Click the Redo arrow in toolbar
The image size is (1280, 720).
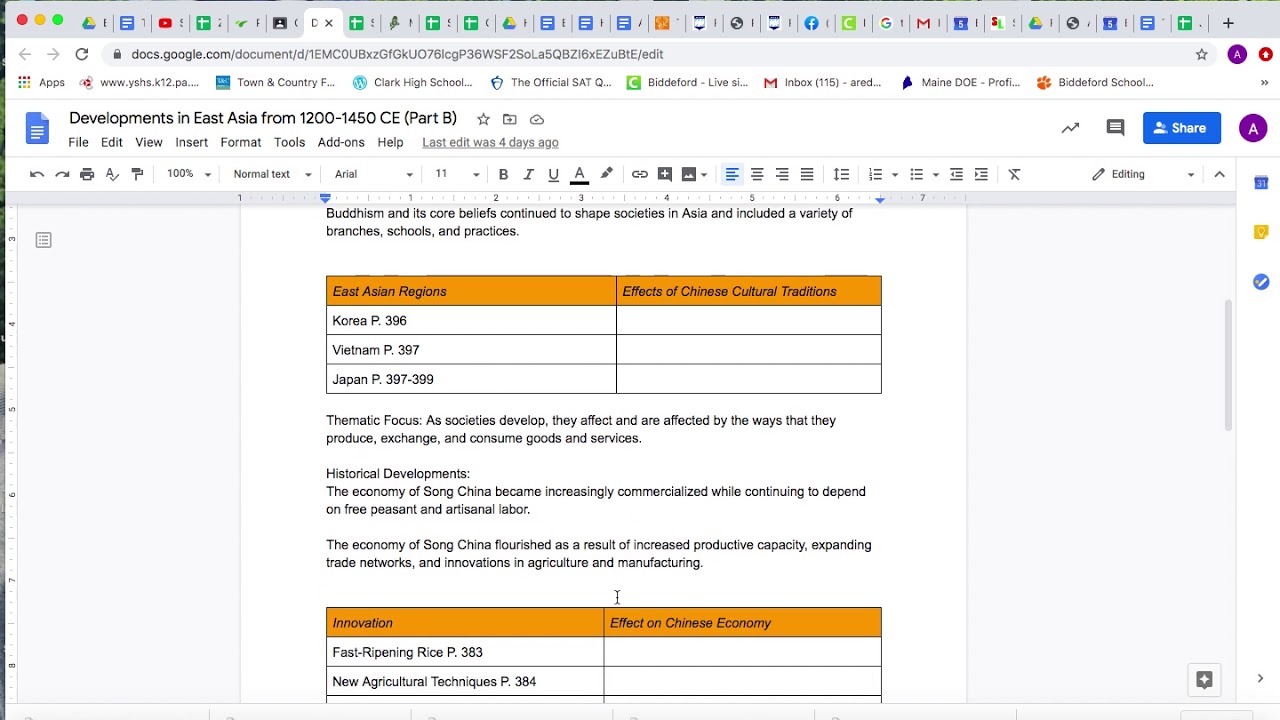[x=62, y=174]
